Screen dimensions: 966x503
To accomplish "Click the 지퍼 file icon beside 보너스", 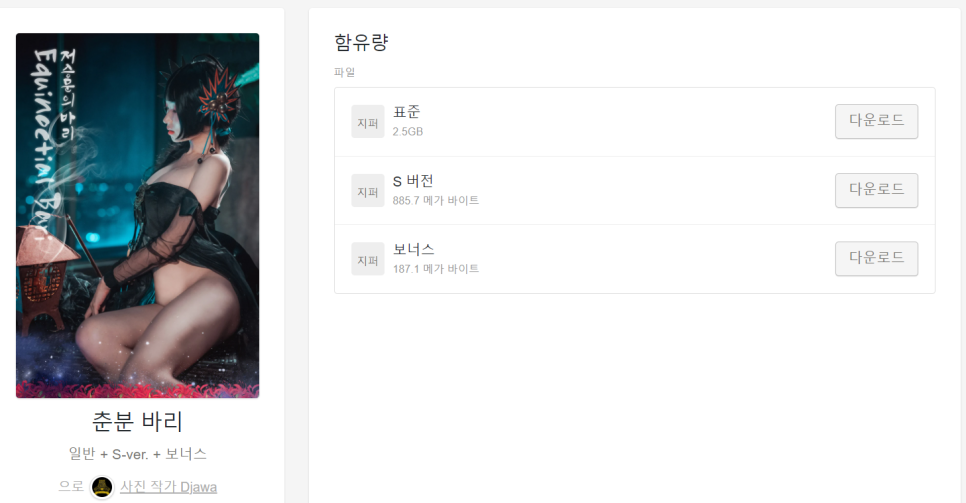I will tap(368, 259).
